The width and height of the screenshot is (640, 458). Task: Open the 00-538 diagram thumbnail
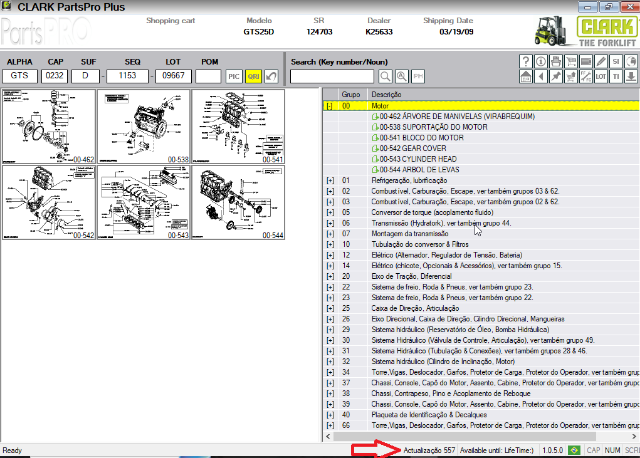pyautogui.click(x=143, y=127)
